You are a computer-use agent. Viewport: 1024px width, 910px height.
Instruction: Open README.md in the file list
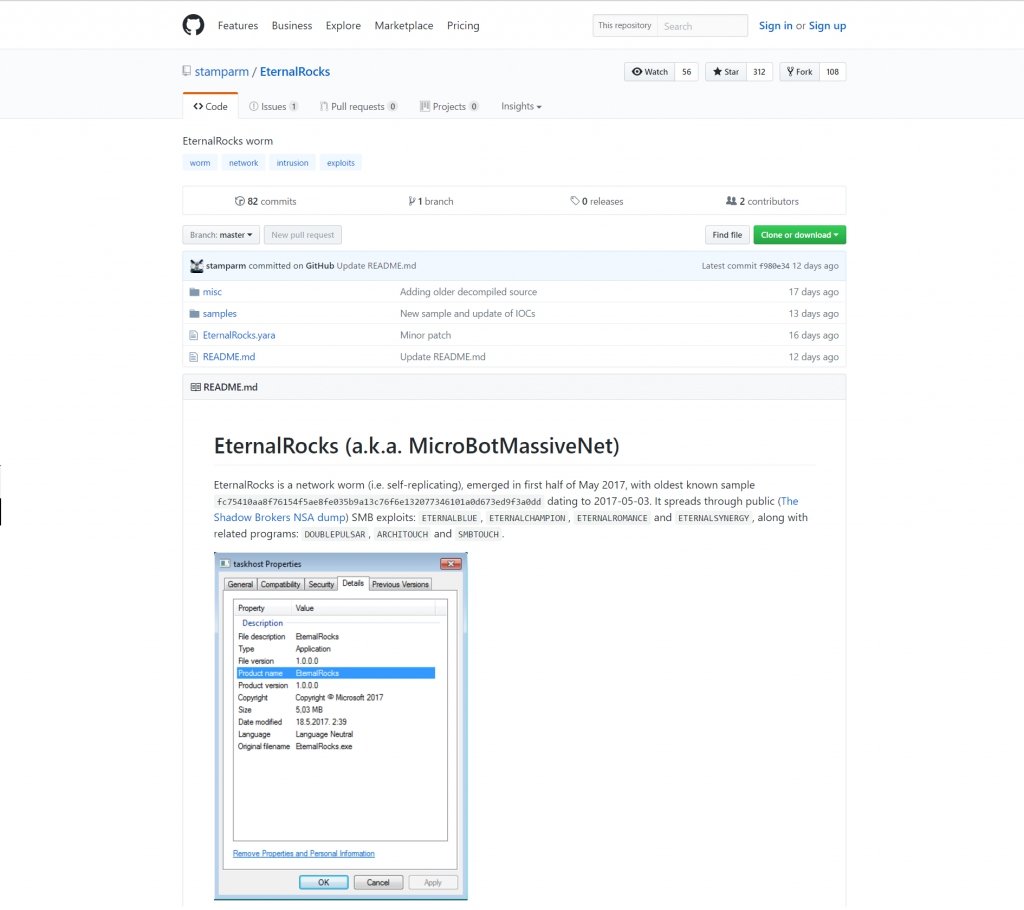point(229,357)
